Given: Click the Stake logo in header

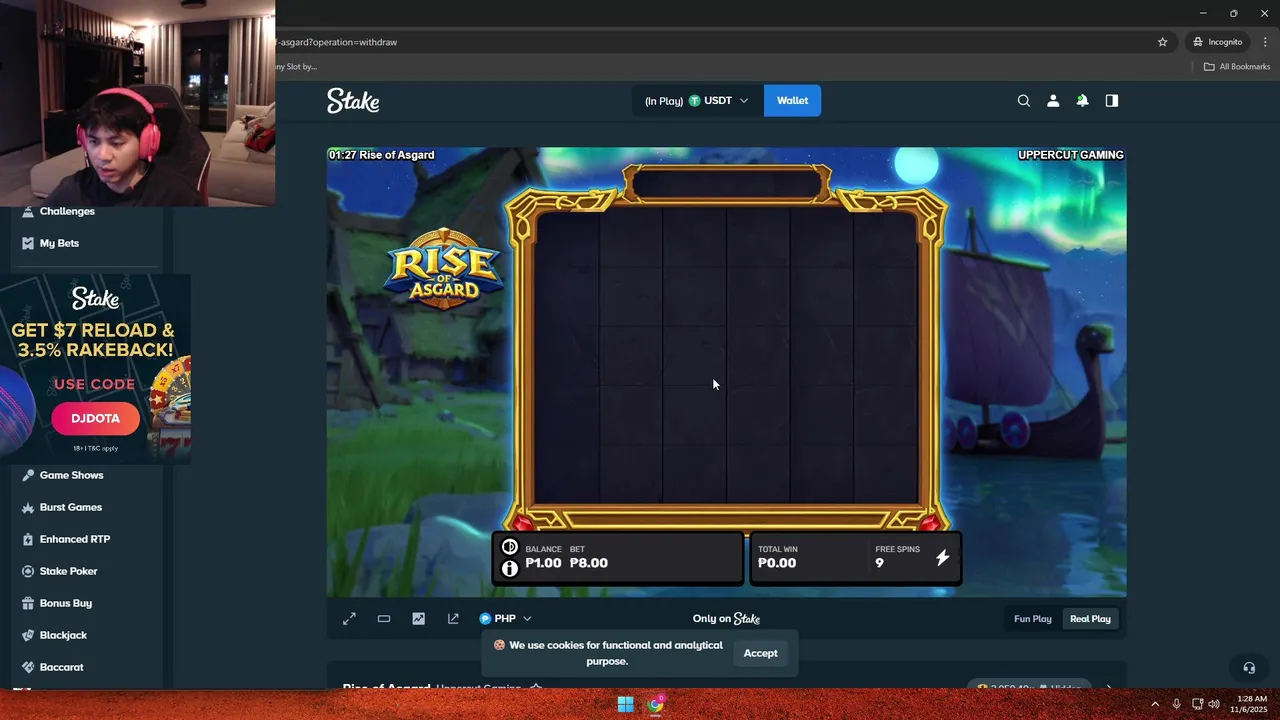Looking at the screenshot, I should pos(353,101).
